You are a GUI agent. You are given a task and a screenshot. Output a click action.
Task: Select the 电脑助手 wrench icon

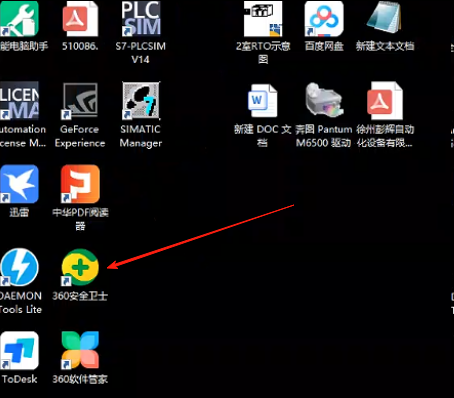click(x=19, y=18)
